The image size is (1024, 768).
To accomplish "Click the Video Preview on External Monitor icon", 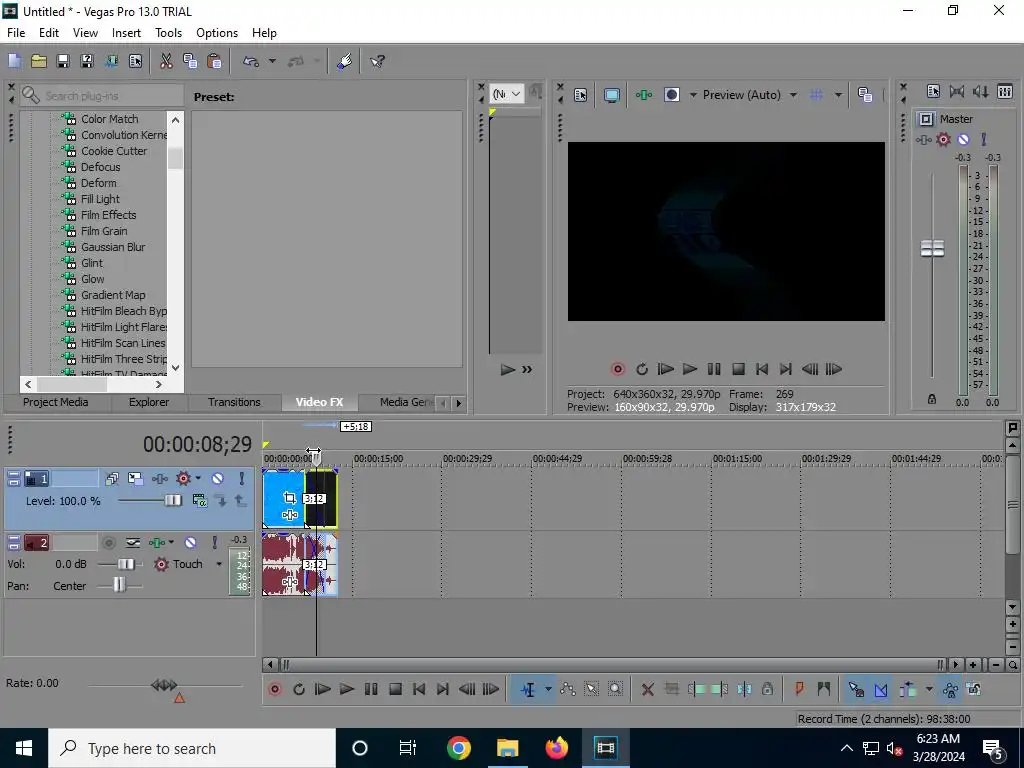I will tap(611, 95).
